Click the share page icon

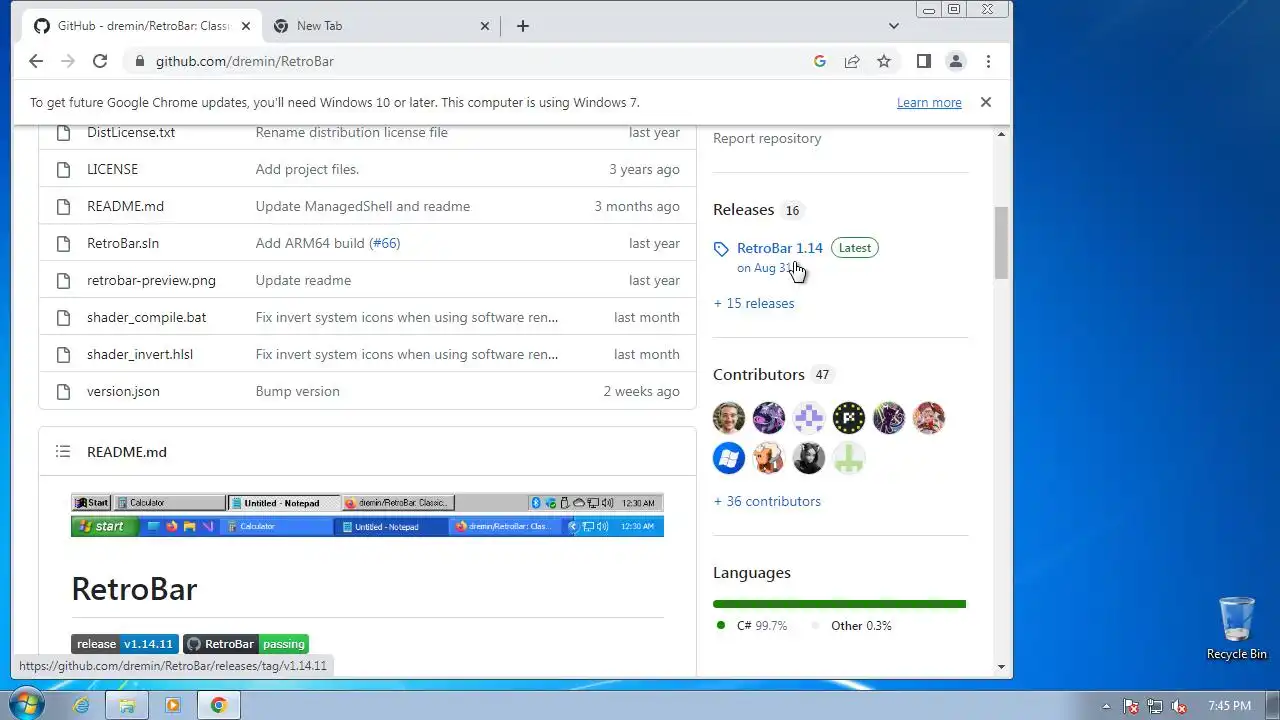(852, 61)
